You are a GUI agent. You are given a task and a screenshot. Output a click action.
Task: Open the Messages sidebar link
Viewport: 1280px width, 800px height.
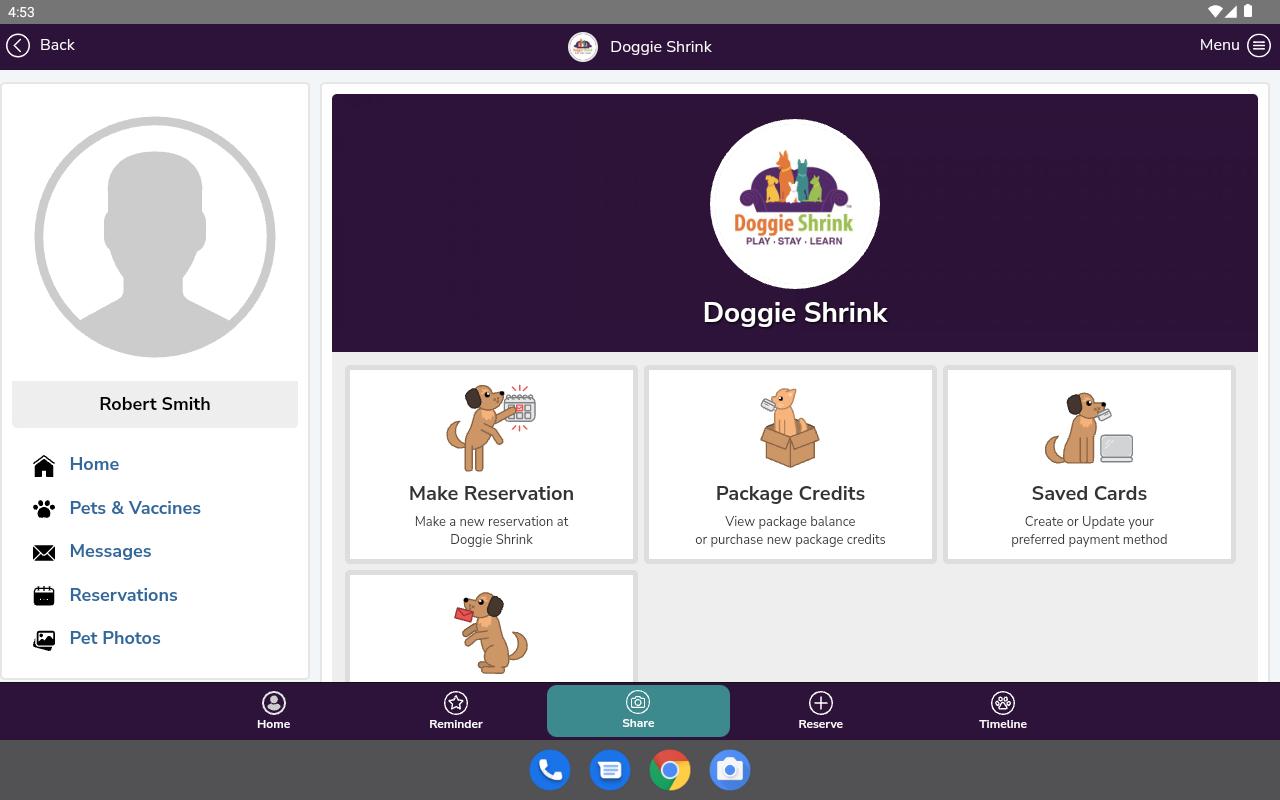pyautogui.click(x=110, y=551)
